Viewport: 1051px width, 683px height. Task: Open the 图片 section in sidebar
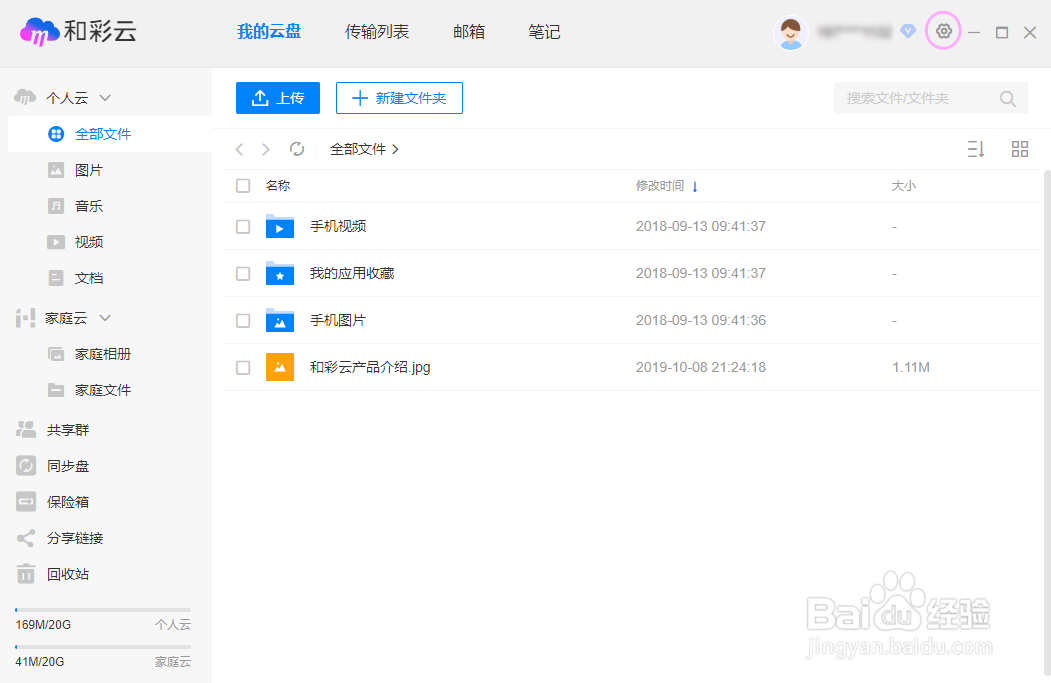pos(88,169)
